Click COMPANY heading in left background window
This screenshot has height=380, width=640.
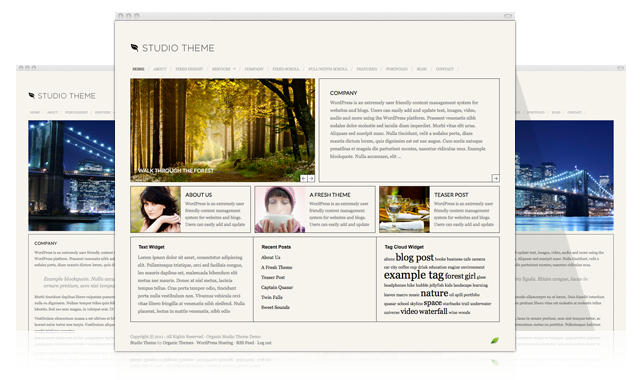point(46,243)
